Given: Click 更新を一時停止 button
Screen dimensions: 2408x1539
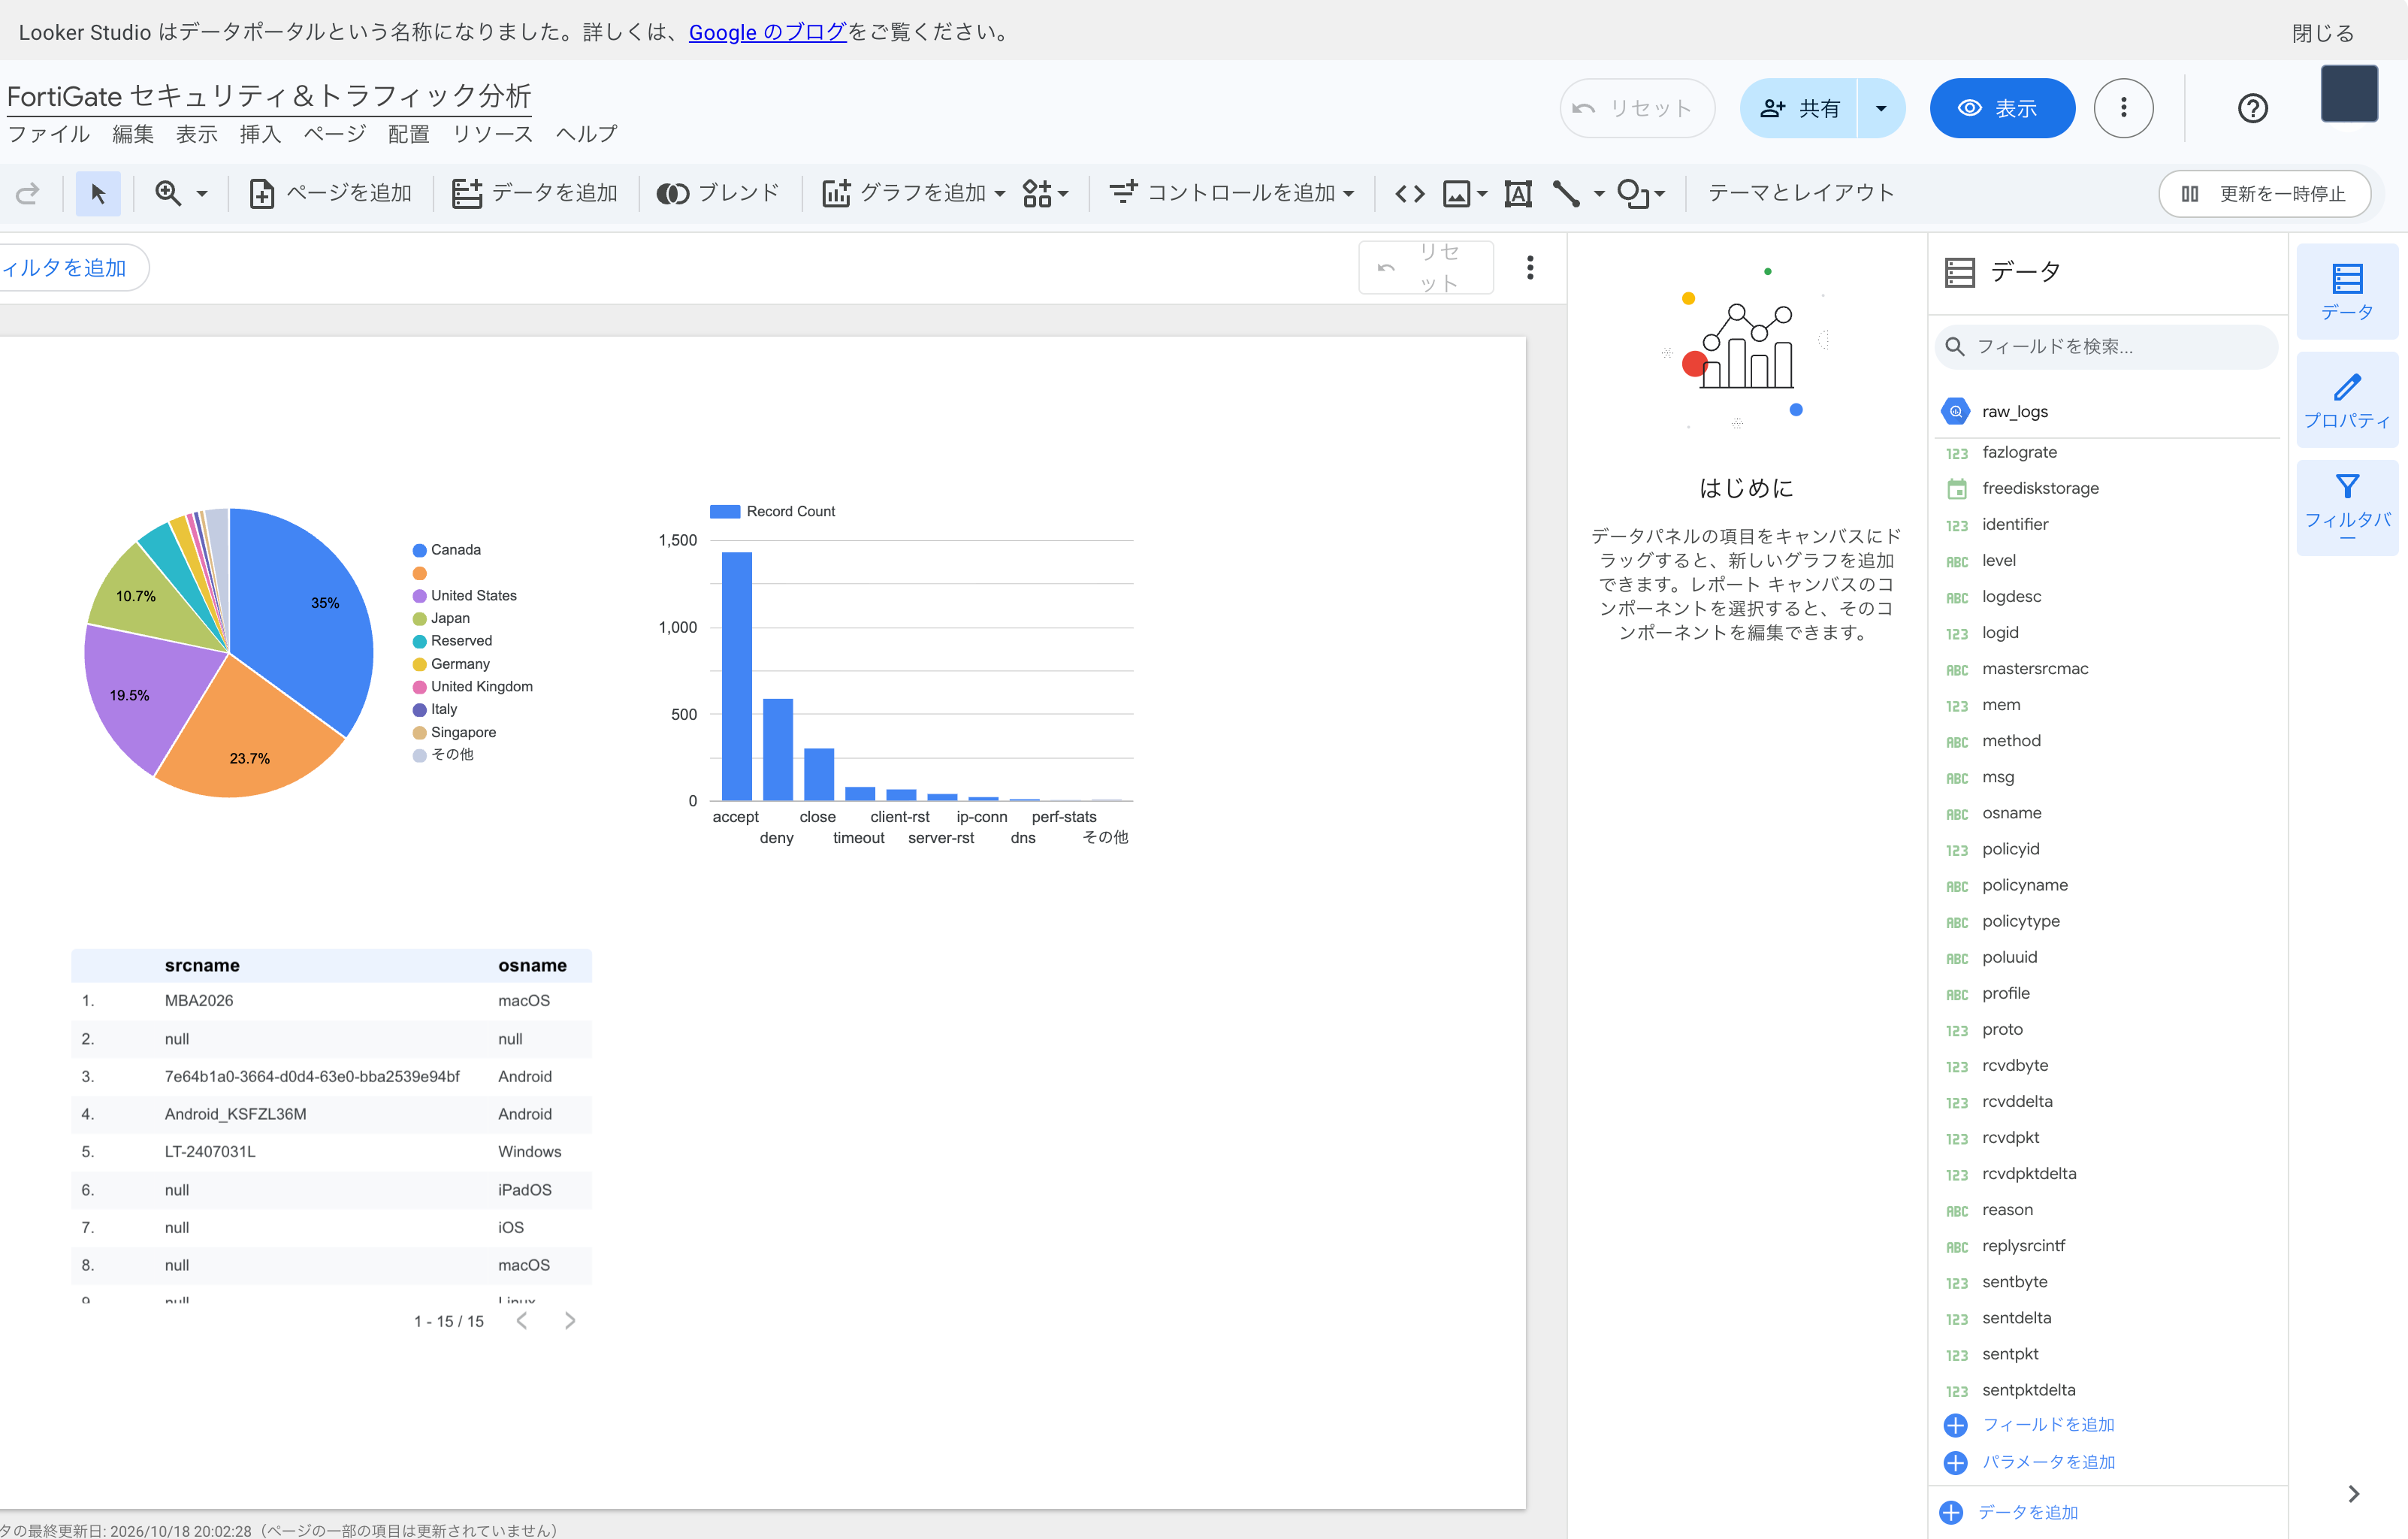Looking at the screenshot, I should (2265, 193).
